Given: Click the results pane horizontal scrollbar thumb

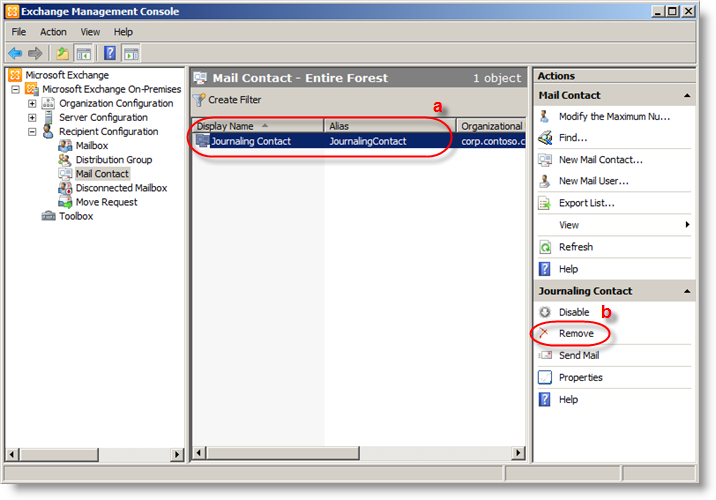Looking at the screenshot, I should (283, 453).
